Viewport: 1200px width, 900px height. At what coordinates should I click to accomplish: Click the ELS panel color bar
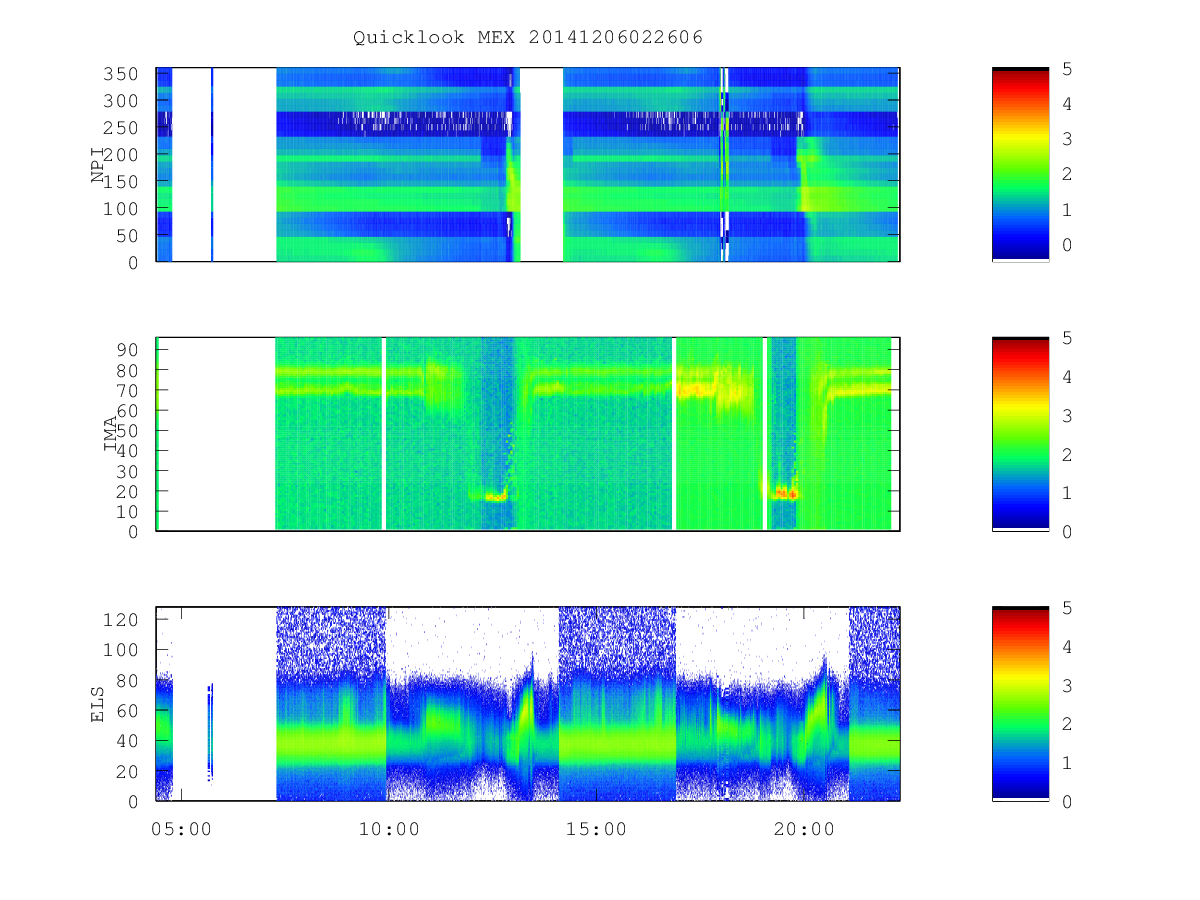[1020, 704]
